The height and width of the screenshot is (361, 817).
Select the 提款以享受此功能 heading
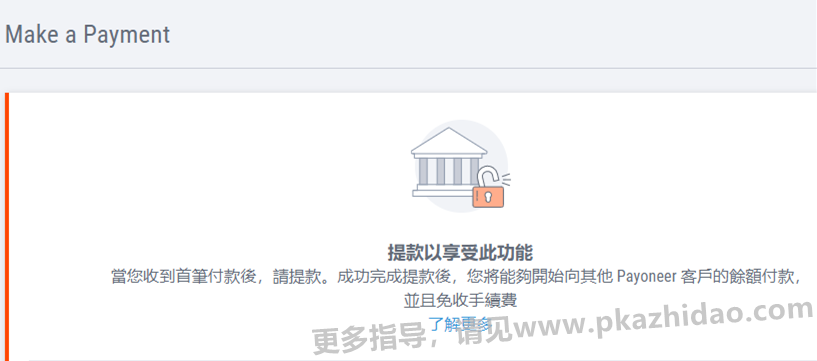(x=460, y=253)
